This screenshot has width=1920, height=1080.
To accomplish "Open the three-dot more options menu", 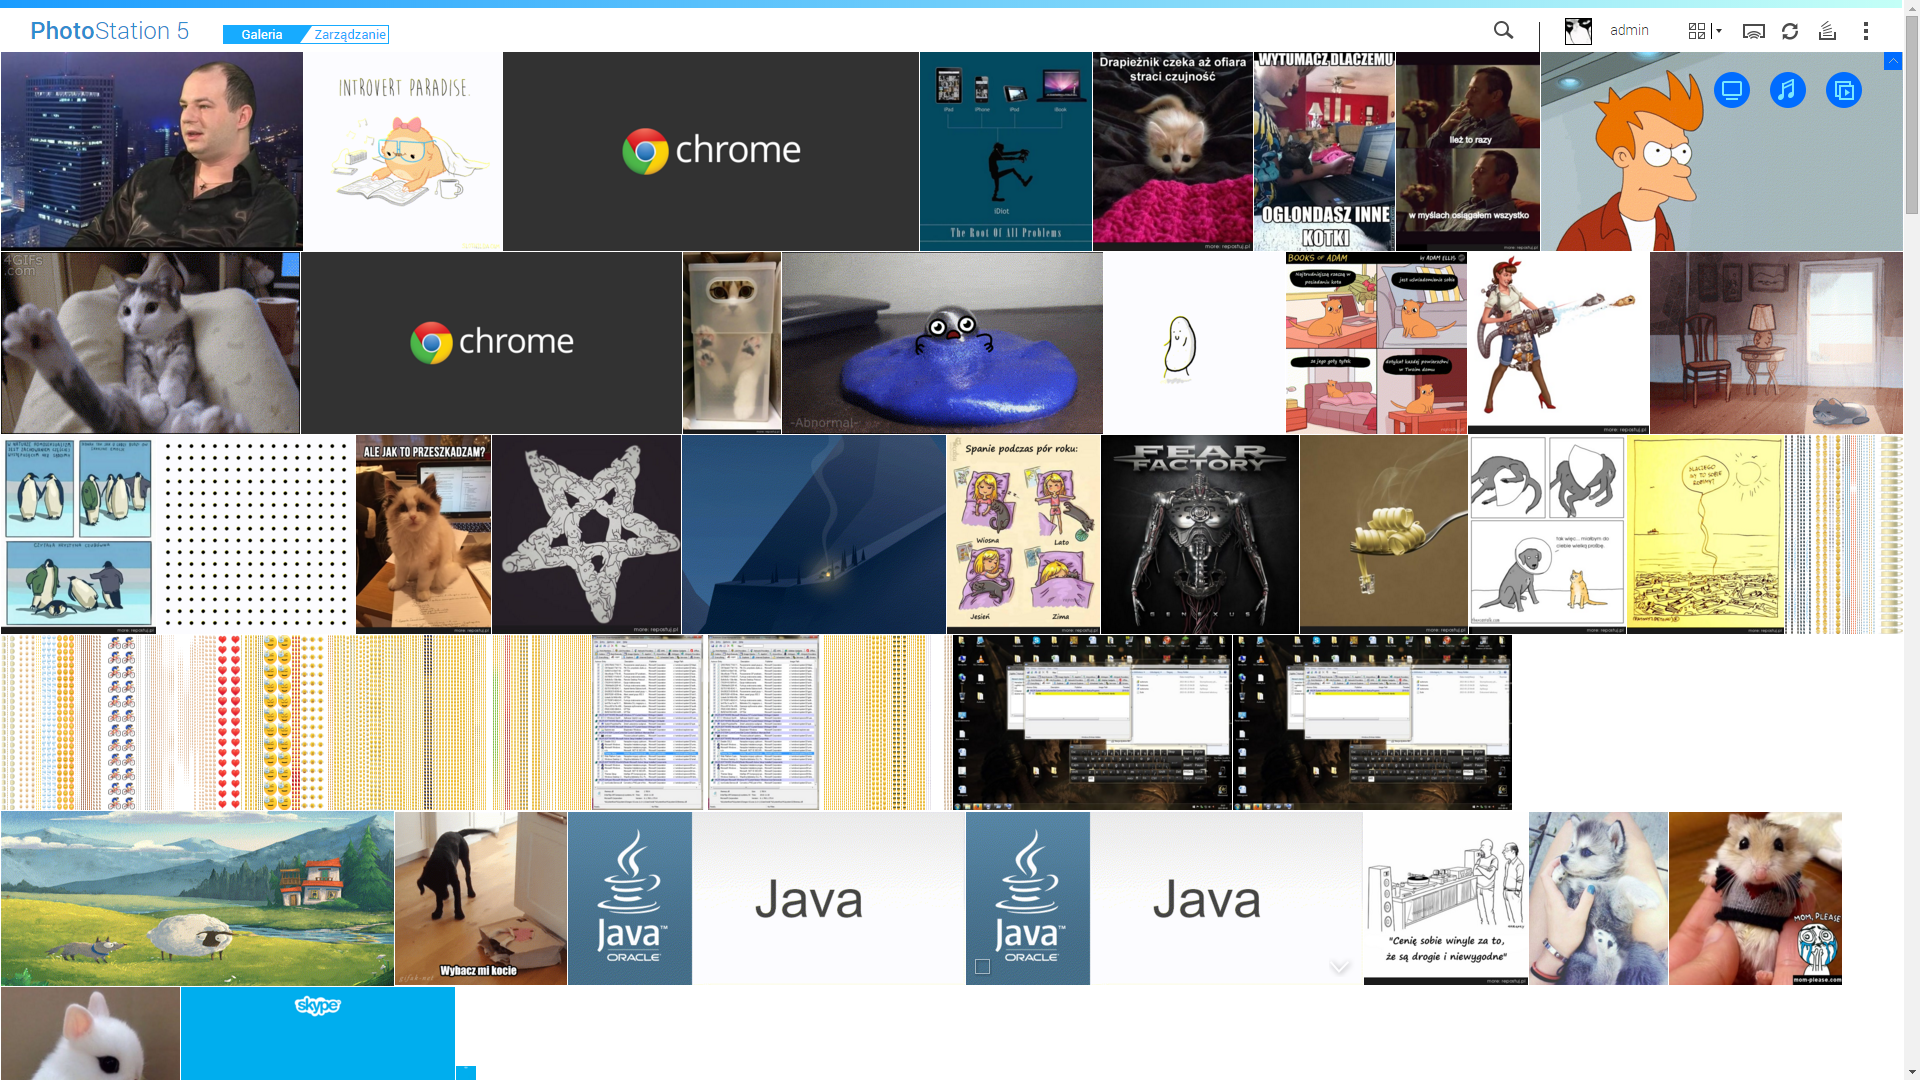I will point(1865,31).
